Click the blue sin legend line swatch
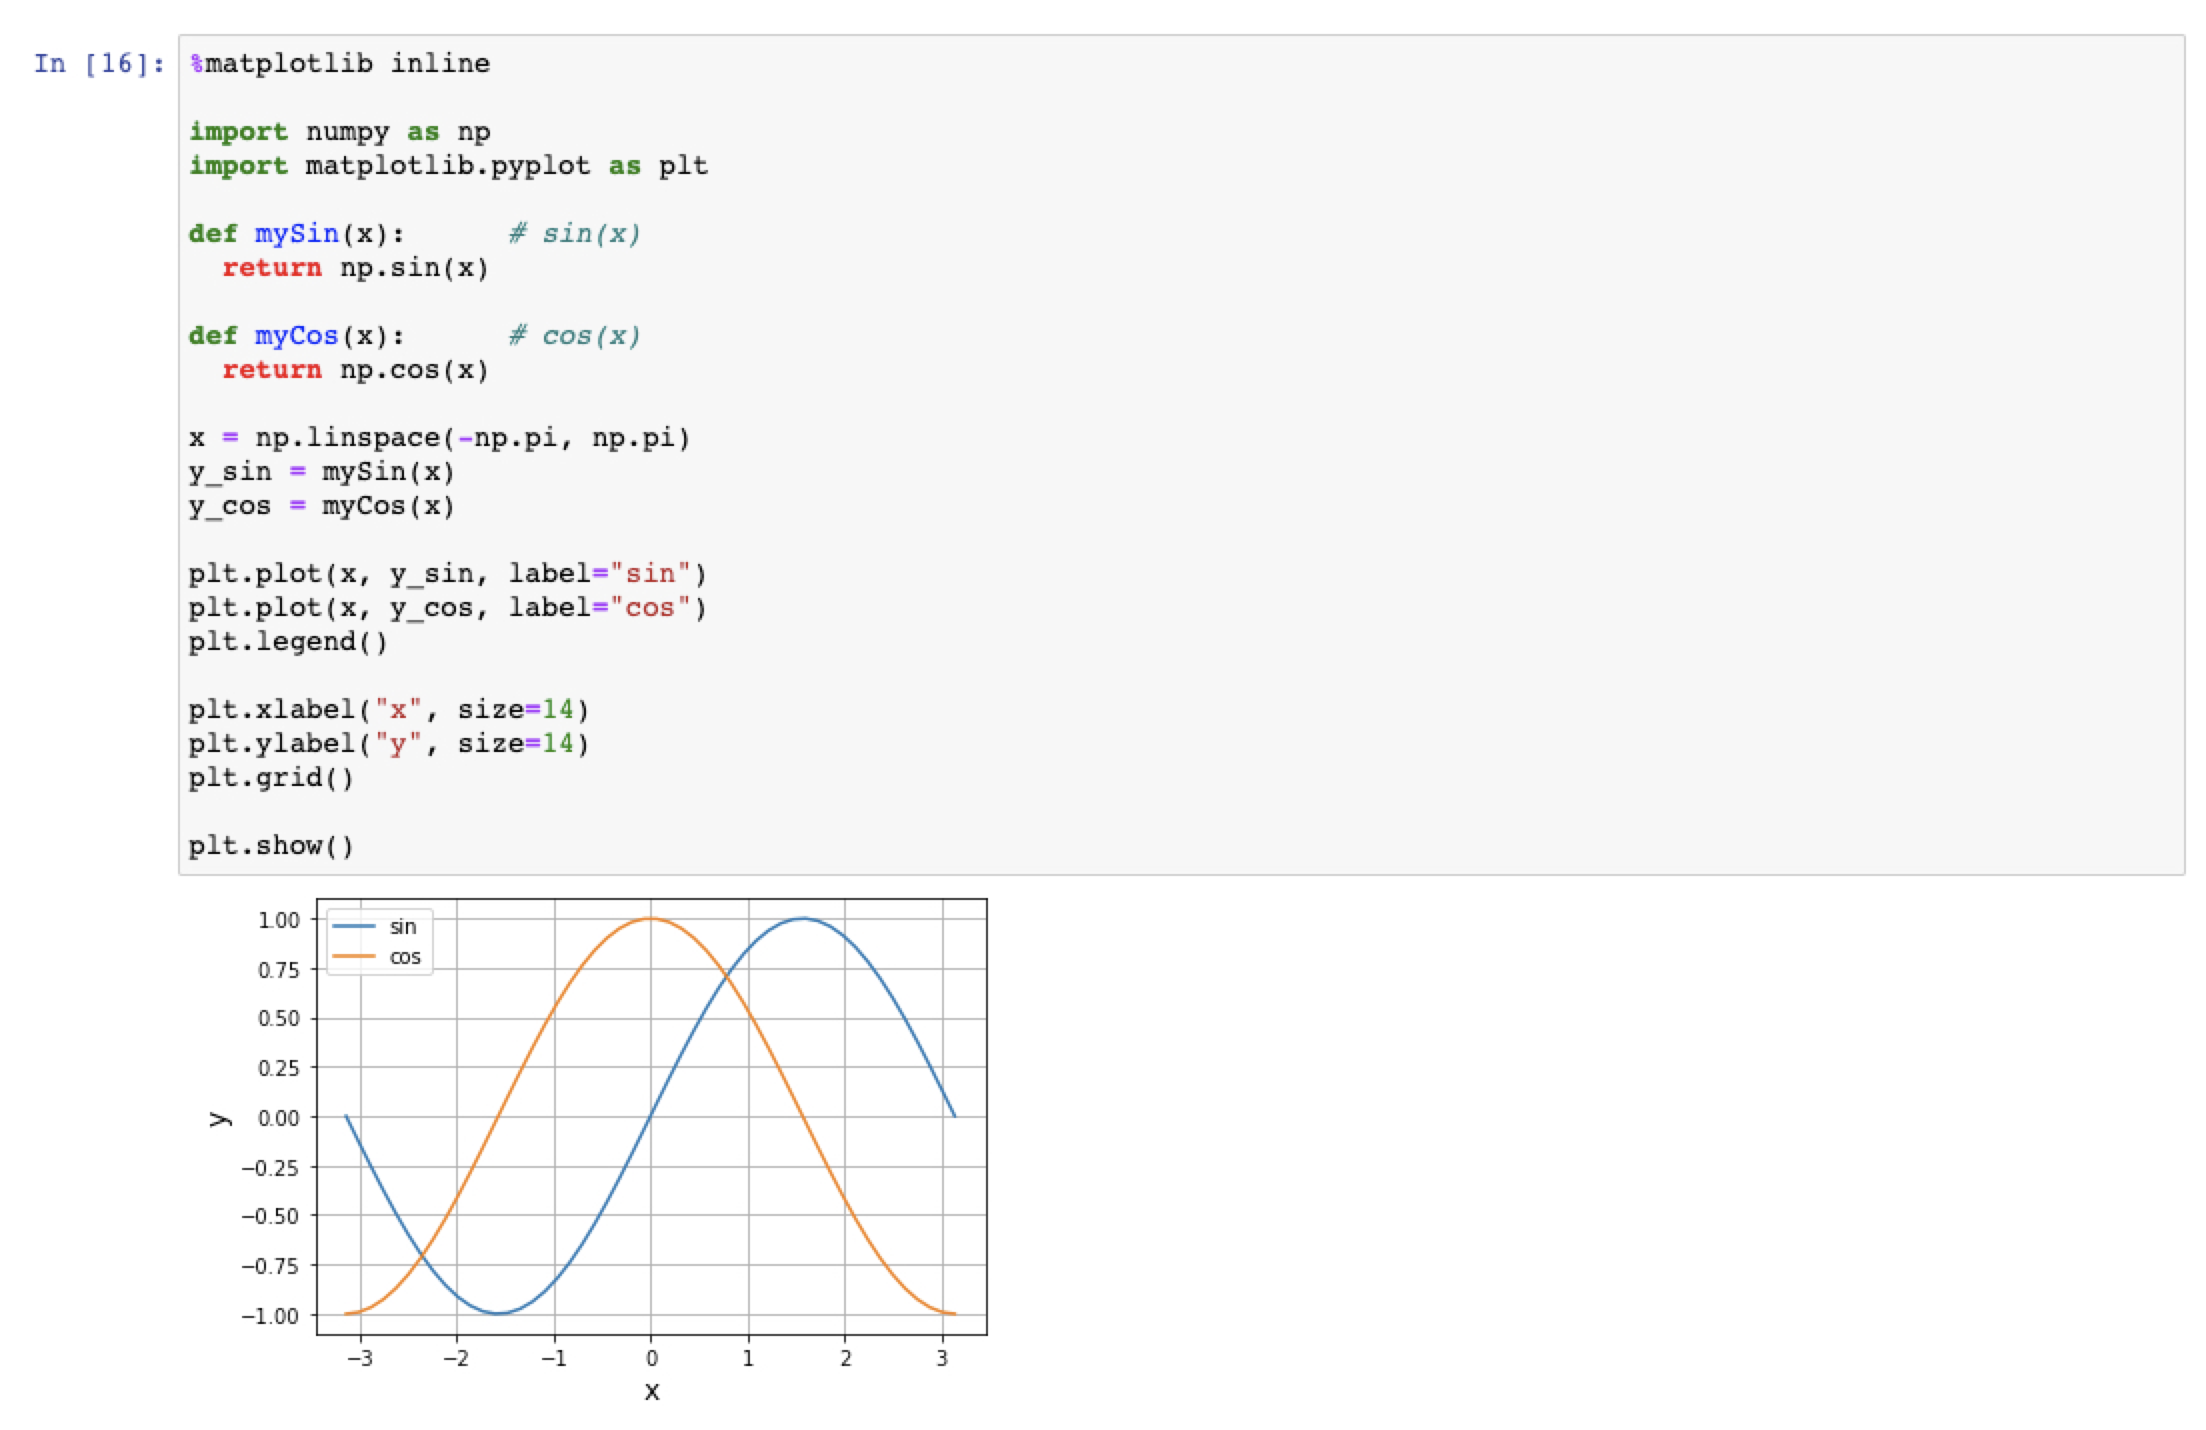 (x=353, y=927)
